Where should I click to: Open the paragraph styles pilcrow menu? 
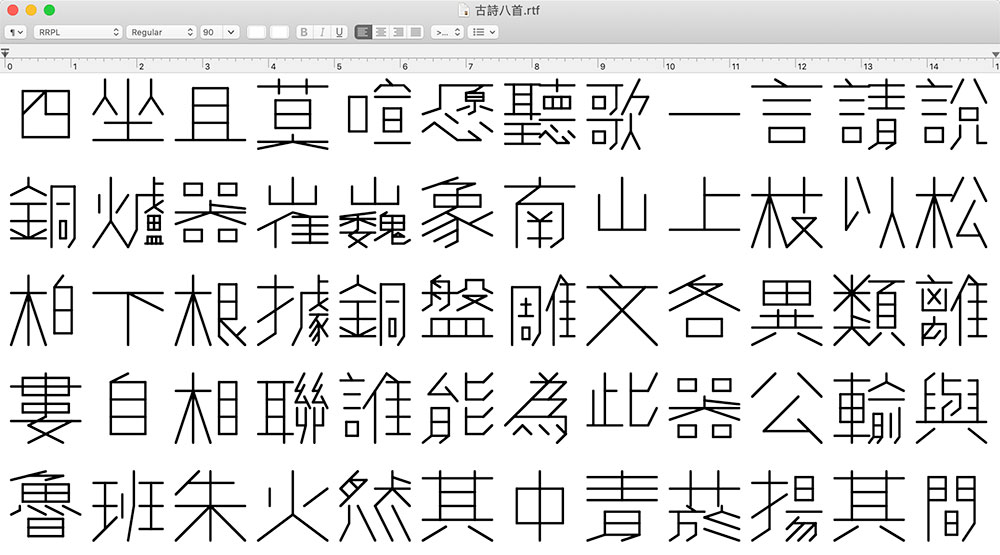pos(17,32)
